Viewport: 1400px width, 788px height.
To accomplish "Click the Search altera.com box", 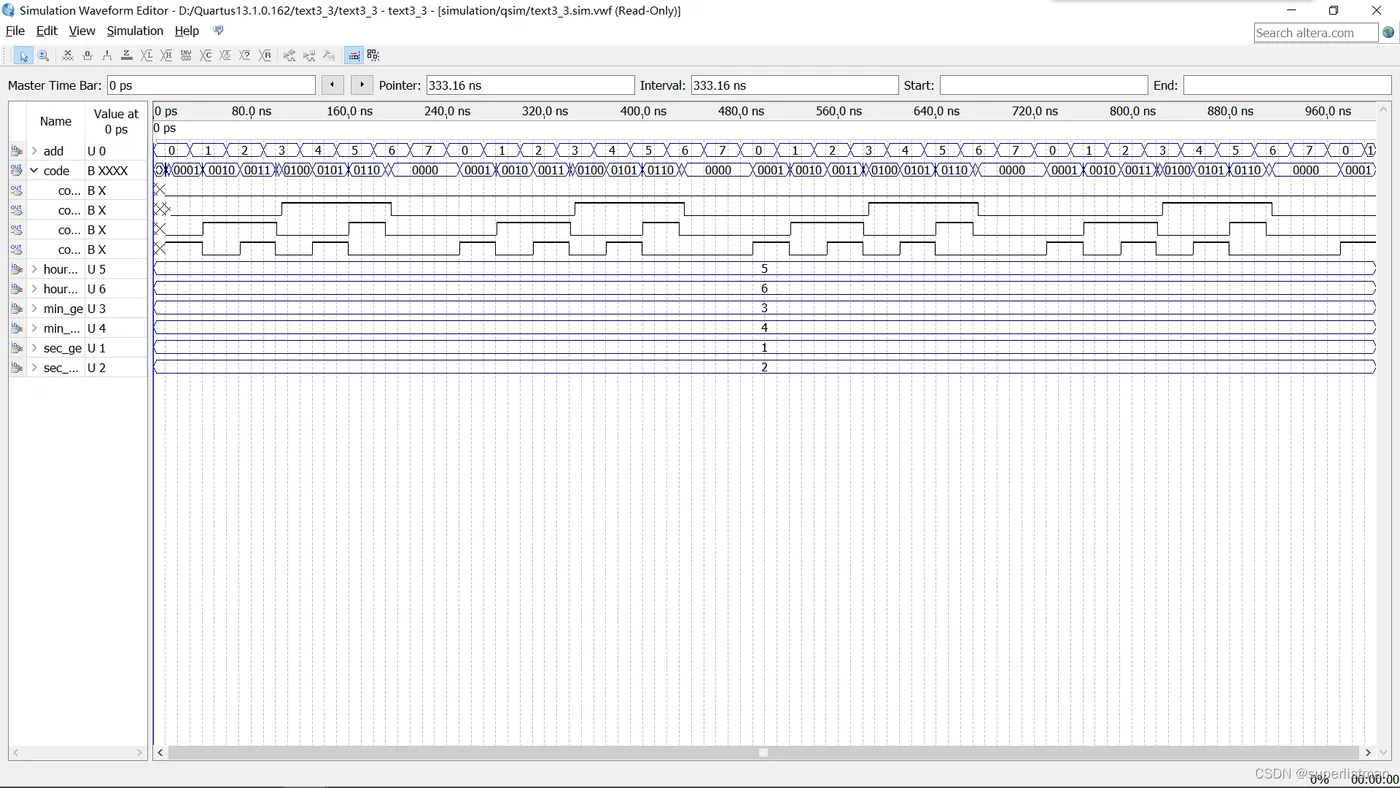I will [1316, 33].
